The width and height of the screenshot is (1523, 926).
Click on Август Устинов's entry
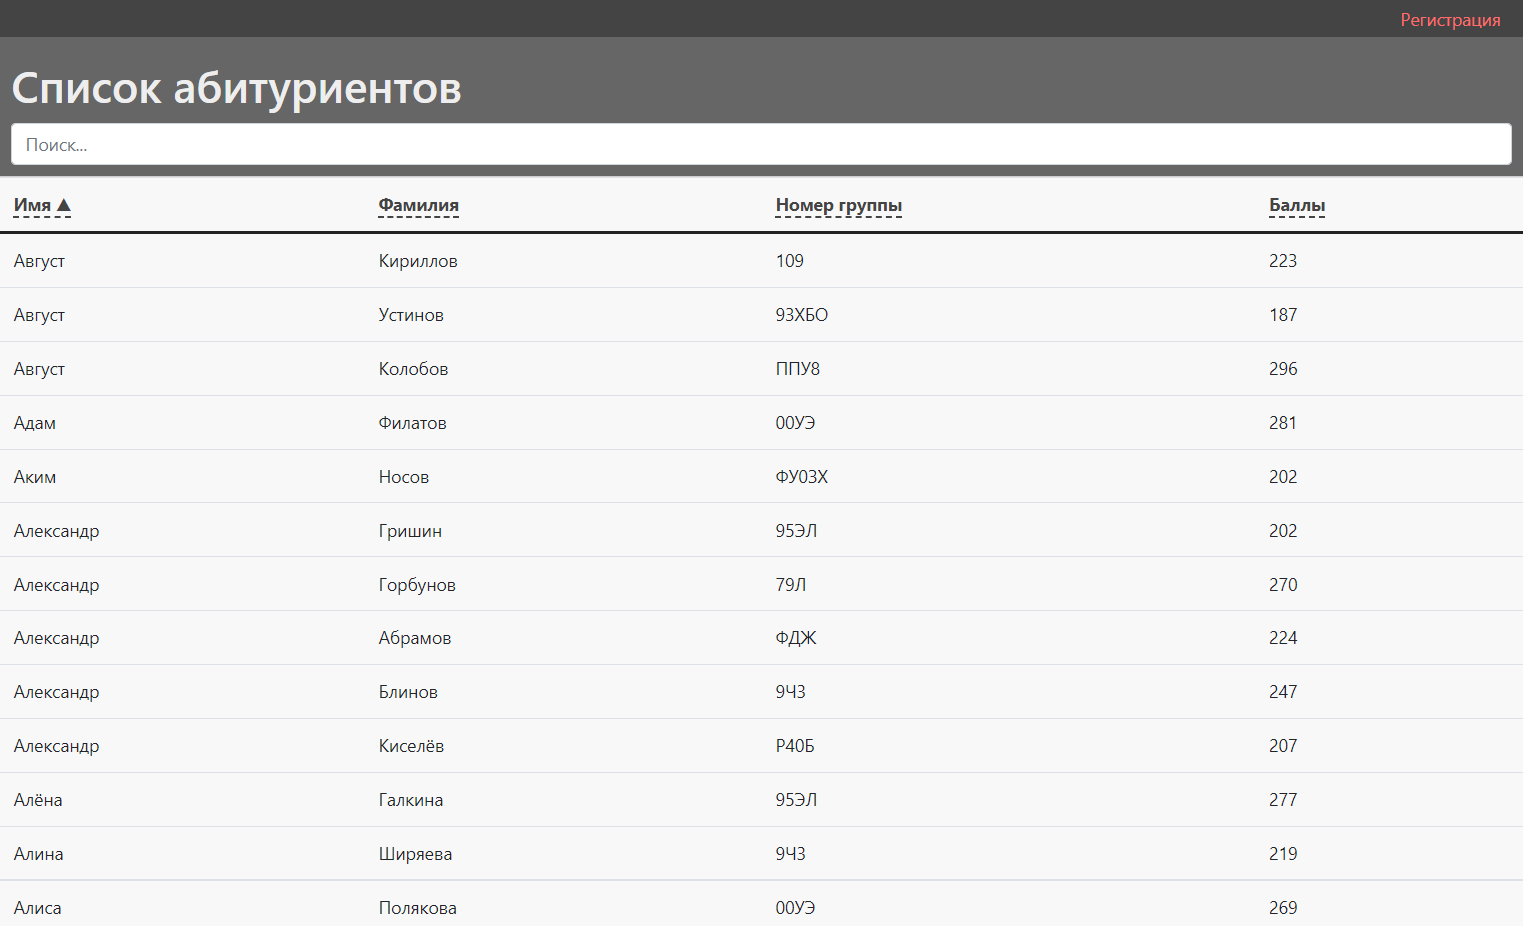pyautogui.click(x=400, y=314)
